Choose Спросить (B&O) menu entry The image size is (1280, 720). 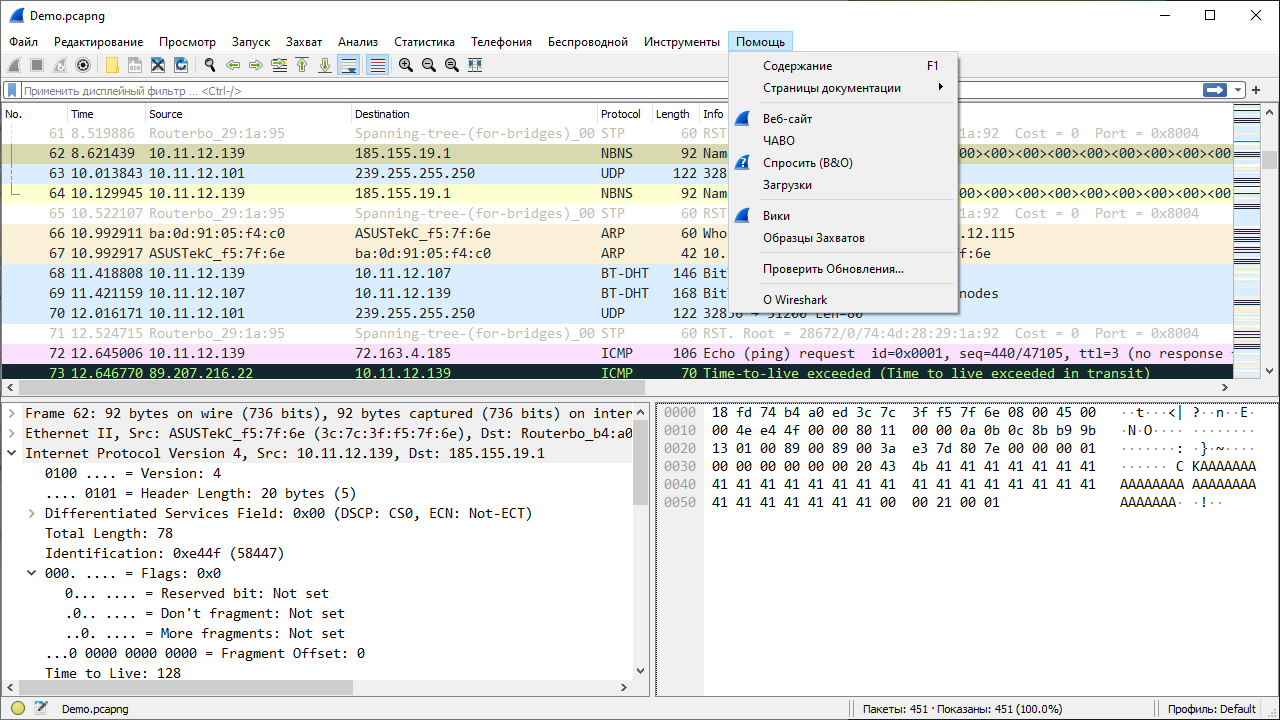pyautogui.click(x=843, y=163)
